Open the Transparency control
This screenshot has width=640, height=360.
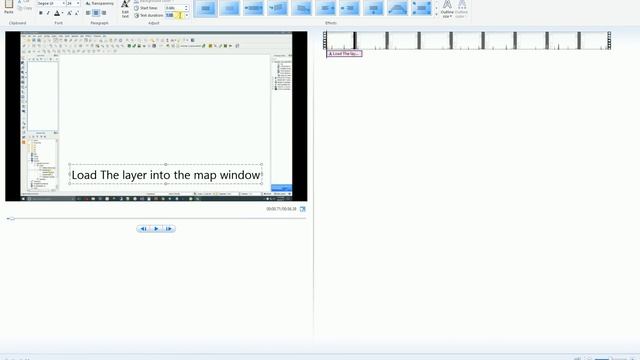pyautogui.click(x=100, y=3)
